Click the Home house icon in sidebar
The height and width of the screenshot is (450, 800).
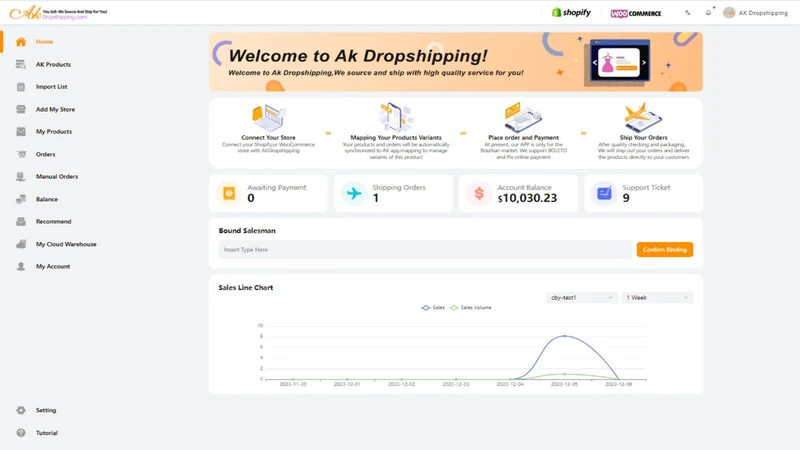(x=21, y=42)
